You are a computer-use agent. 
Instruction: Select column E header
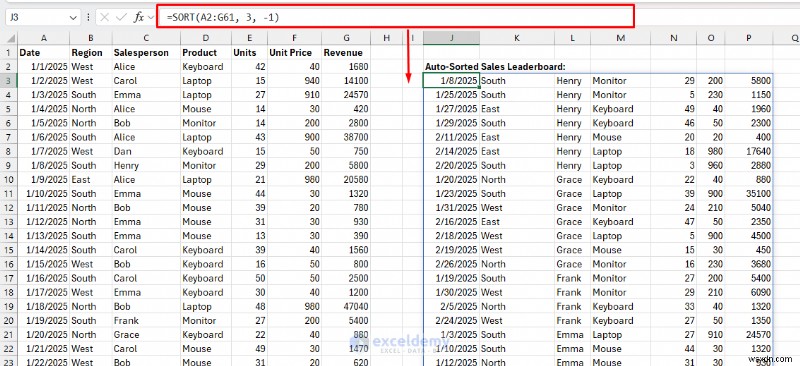[x=249, y=38]
